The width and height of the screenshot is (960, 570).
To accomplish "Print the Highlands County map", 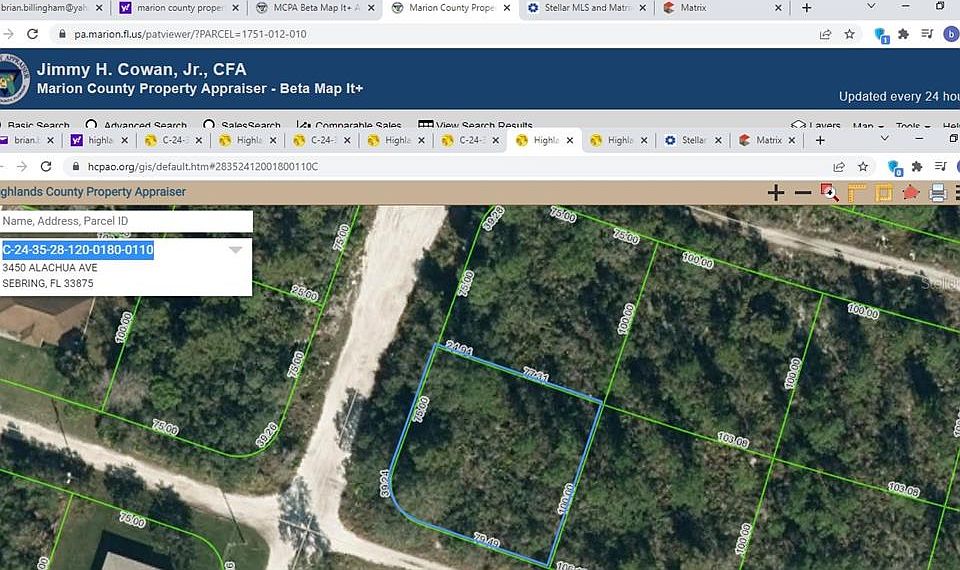I will (x=938, y=193).
